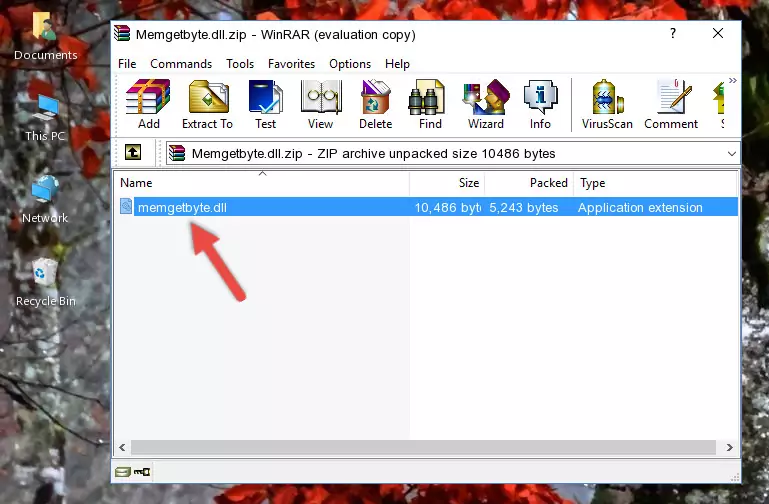Click the key password icon in status bar
The height and width of the screenshot is (504, 769).
point(142,472)
